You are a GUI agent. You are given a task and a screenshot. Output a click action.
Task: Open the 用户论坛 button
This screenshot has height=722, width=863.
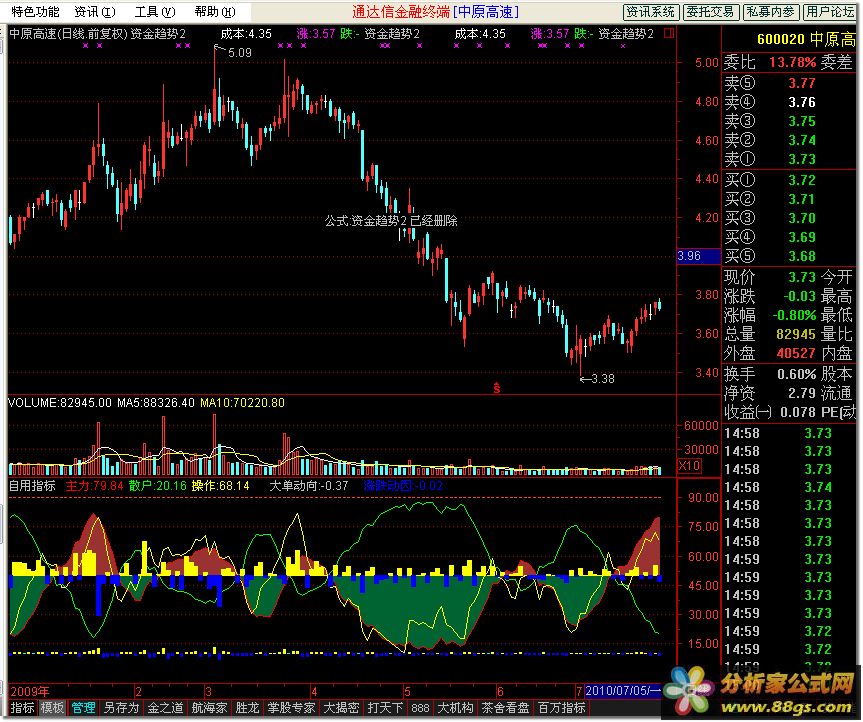[829, 12]
